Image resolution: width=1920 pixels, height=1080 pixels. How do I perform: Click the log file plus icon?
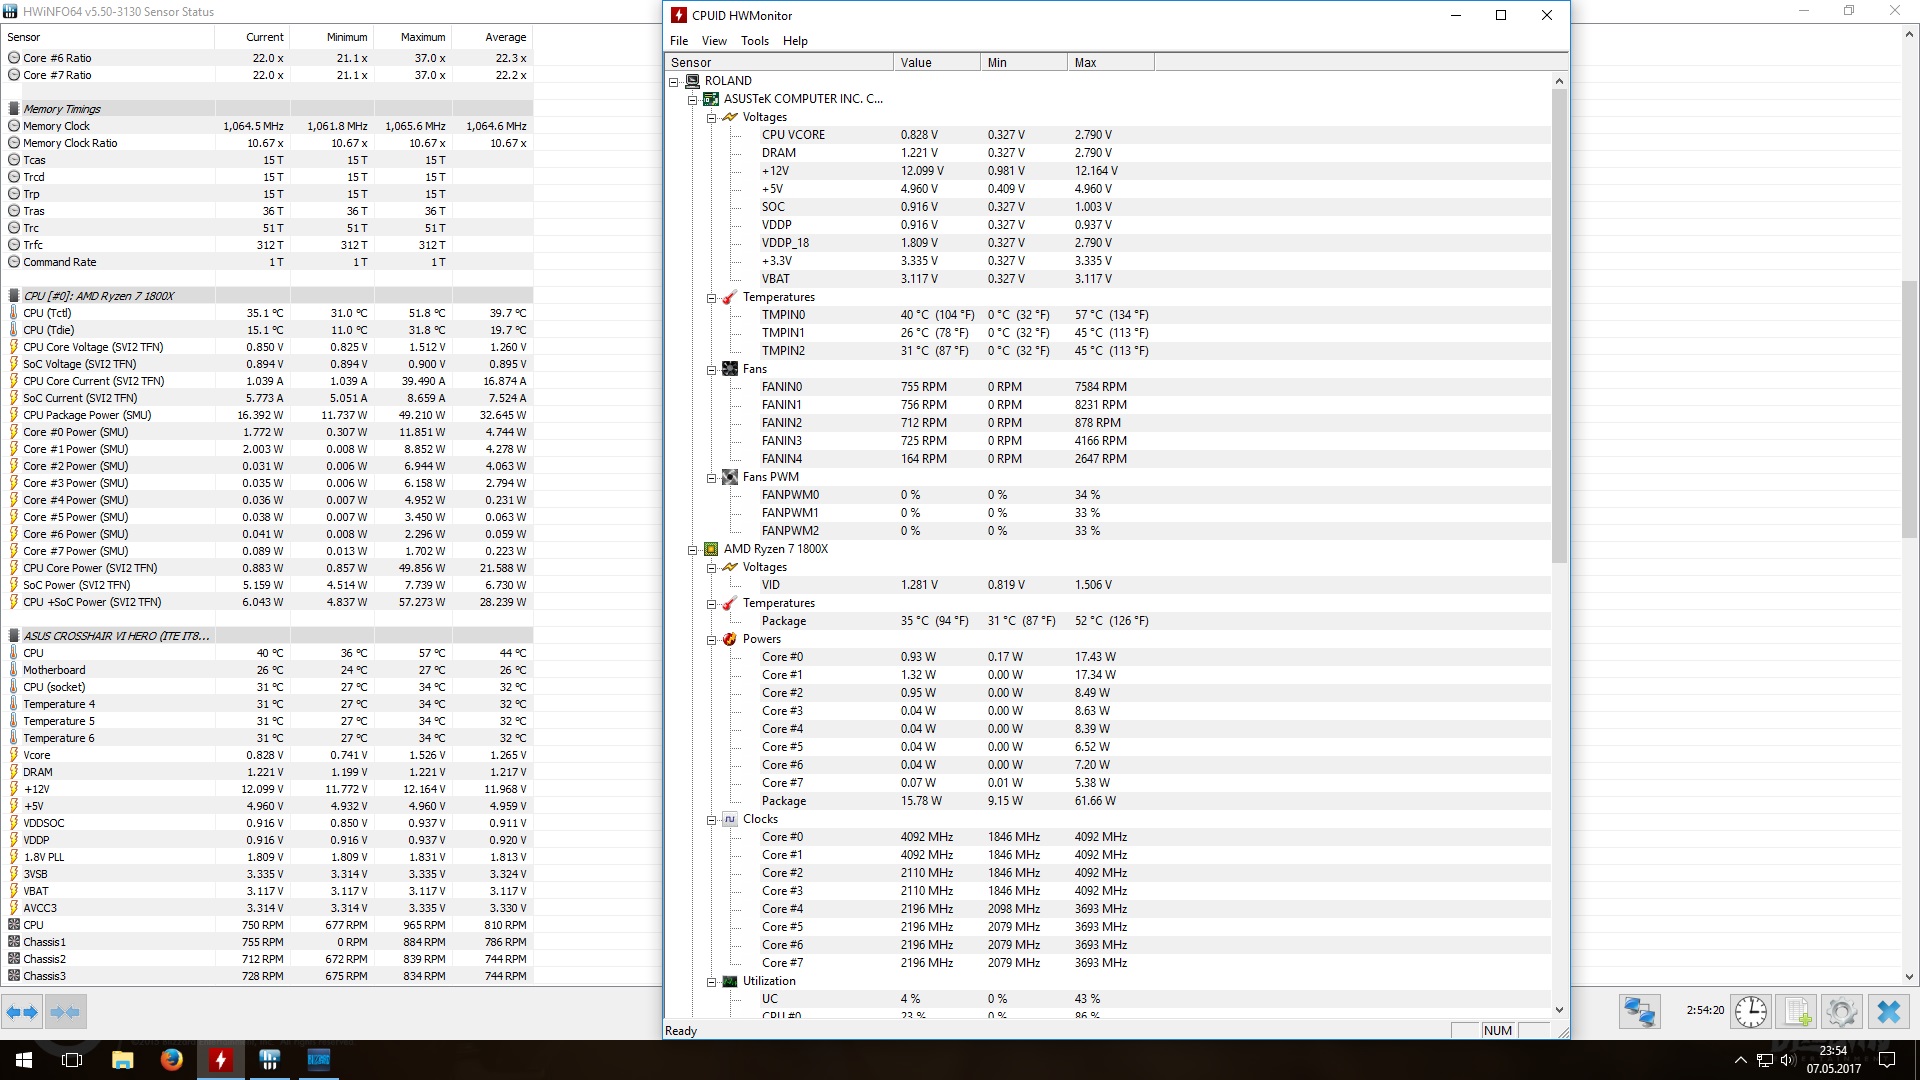[x=1797, y=1012]
